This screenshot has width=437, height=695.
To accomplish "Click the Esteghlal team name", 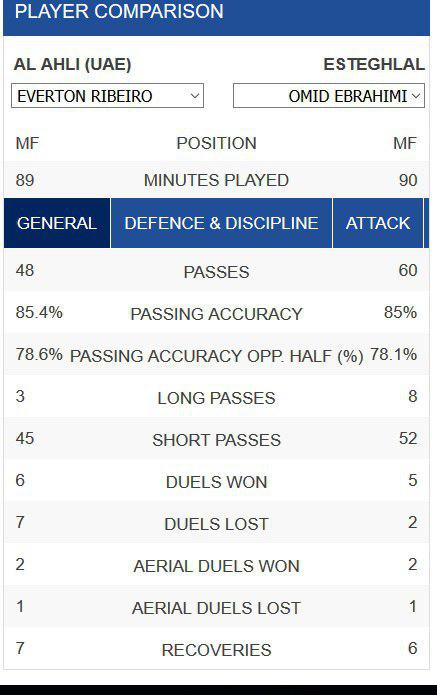I will click(374, 64).
